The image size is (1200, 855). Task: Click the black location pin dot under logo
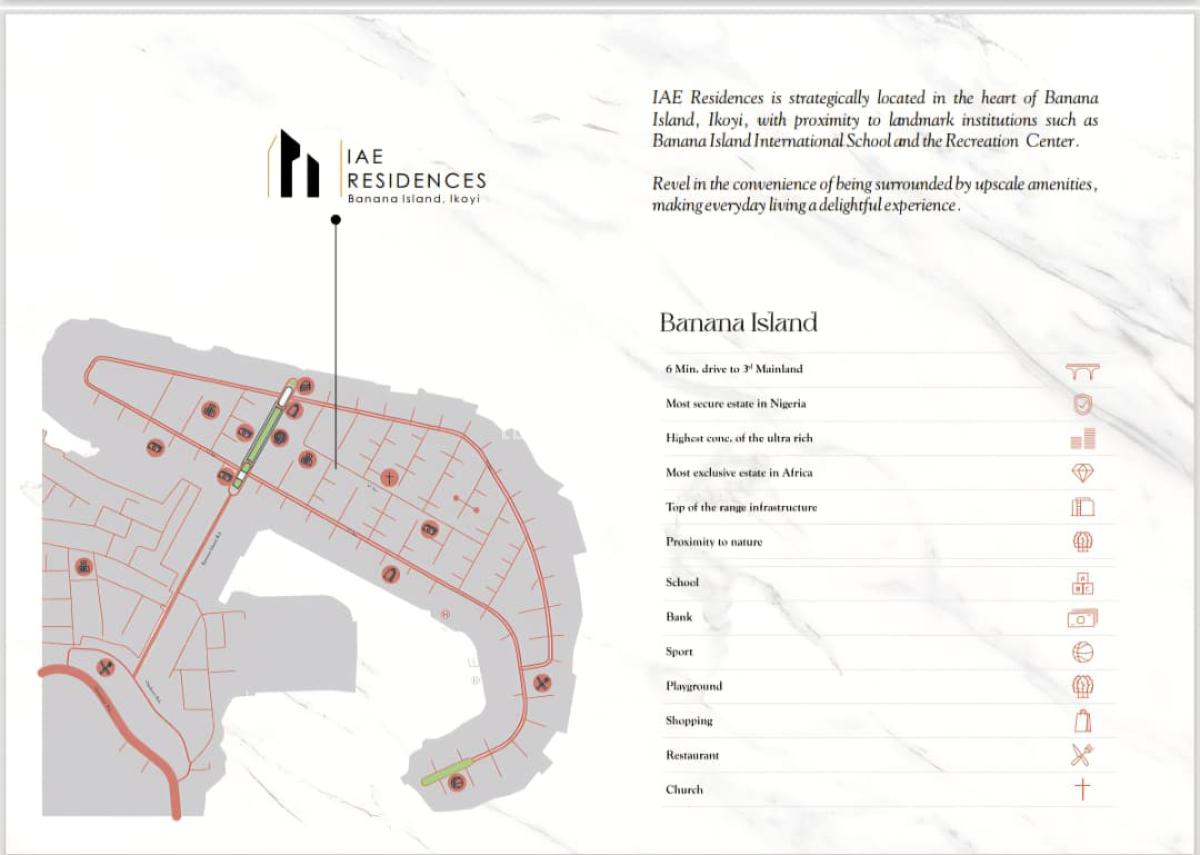tap(336, 220)
